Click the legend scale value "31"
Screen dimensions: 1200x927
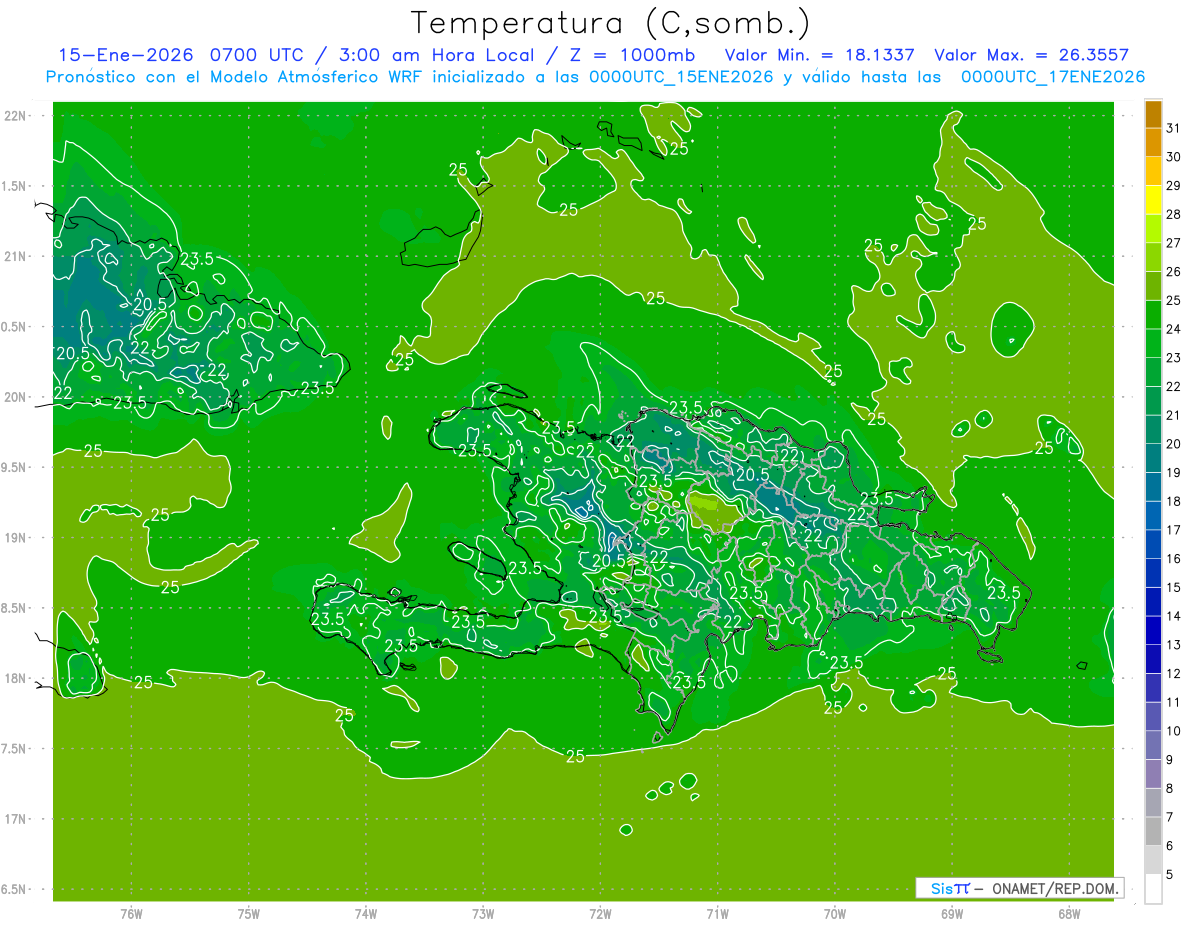[1174, 128]
